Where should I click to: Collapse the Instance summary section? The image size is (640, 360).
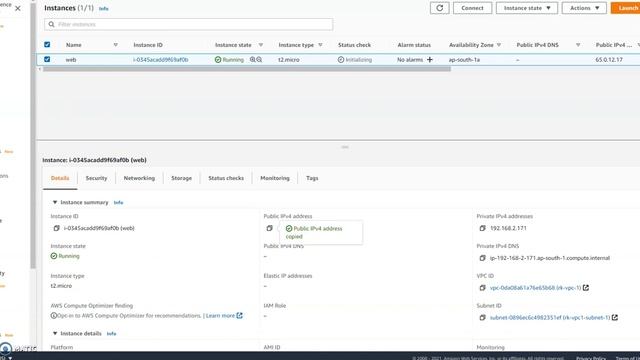(55, 202)
